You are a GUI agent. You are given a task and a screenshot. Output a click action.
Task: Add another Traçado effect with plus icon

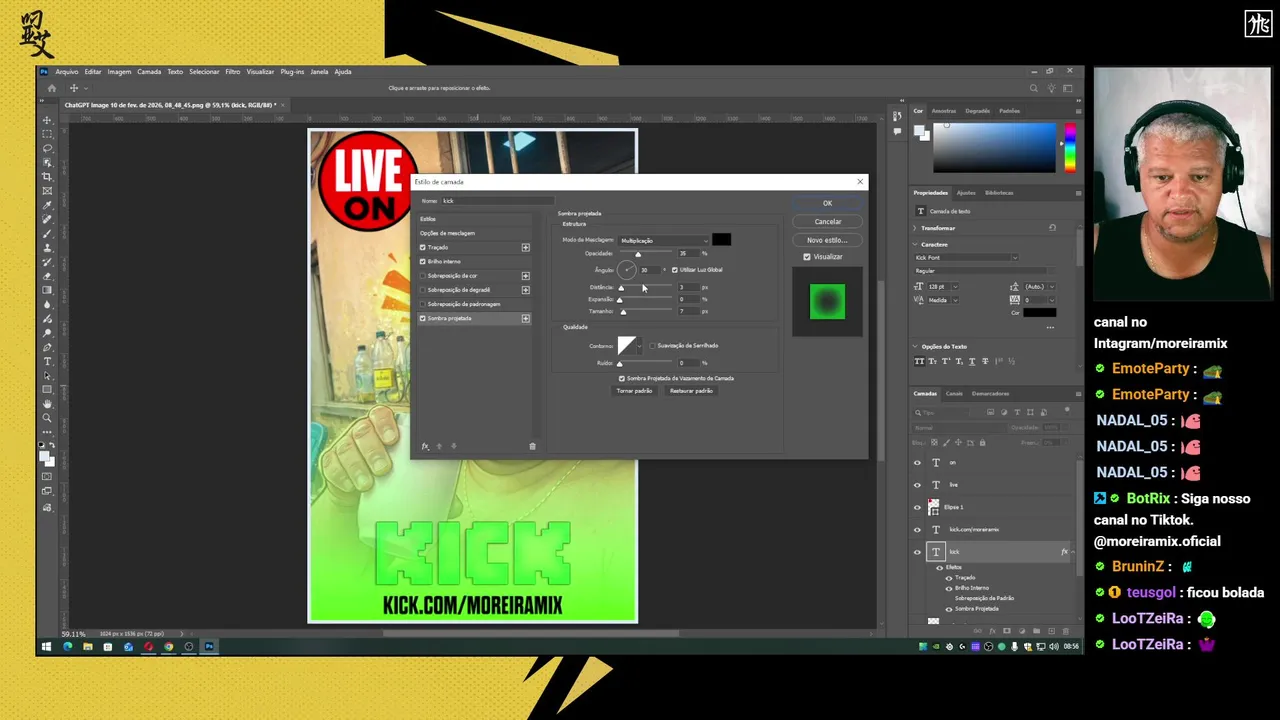(525, 247)
